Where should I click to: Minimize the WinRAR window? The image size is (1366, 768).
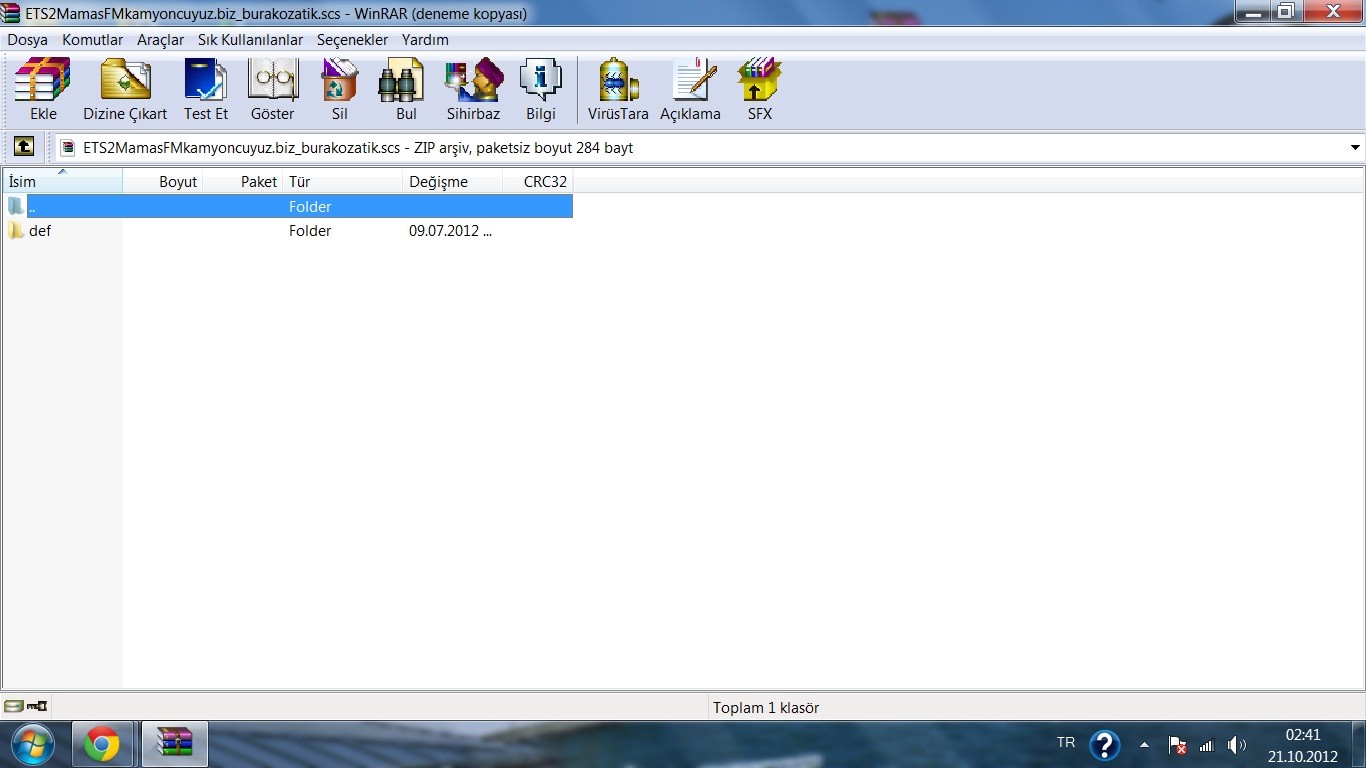pos(1252,11)
